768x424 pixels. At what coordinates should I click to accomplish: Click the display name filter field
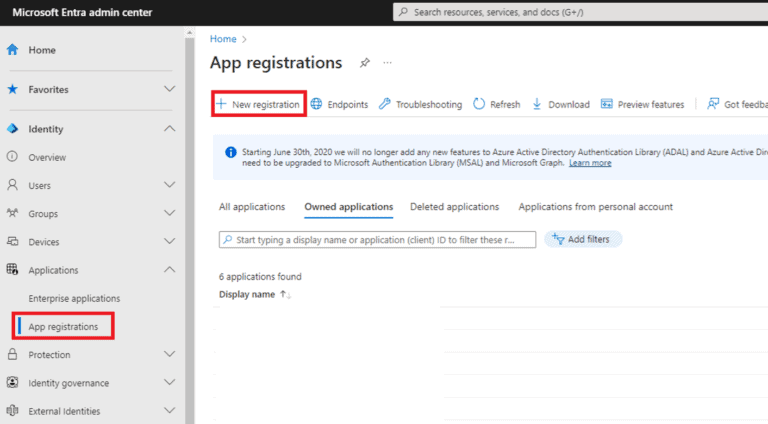377,239
